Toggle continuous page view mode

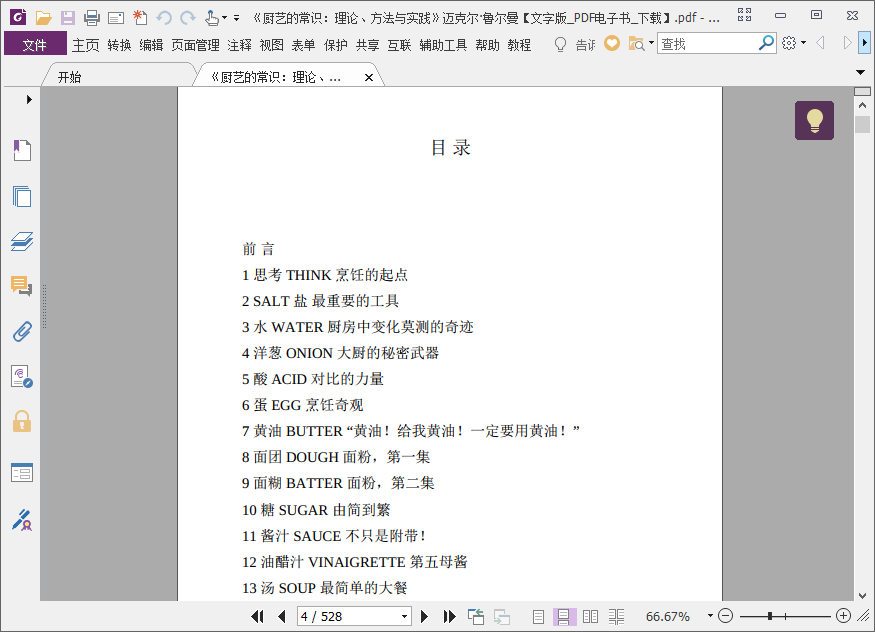(x=564, y=616)
